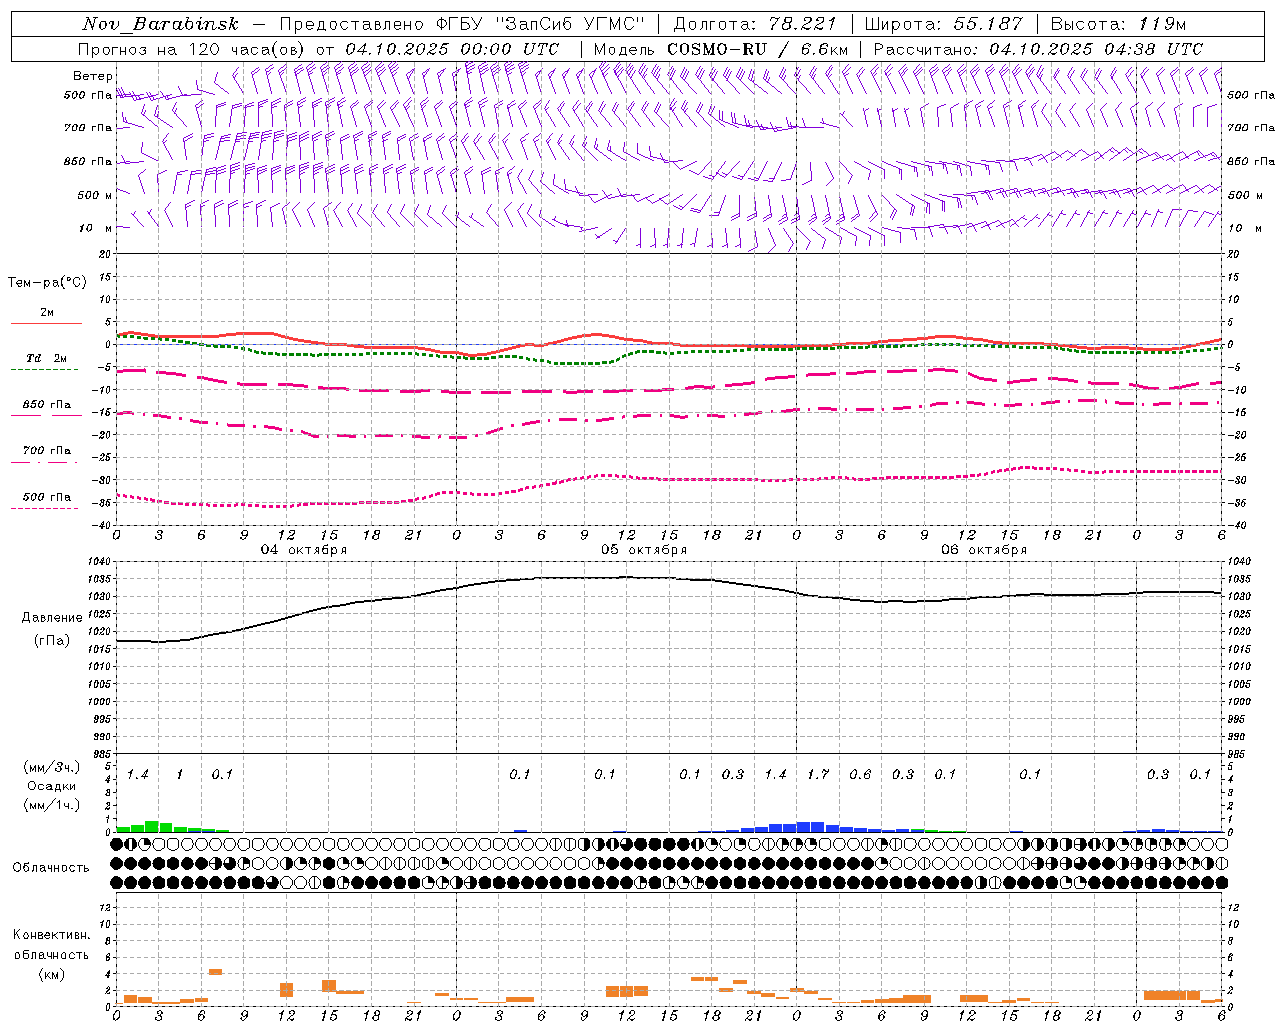Click the Тем-ра(°C) panel label

47,283
